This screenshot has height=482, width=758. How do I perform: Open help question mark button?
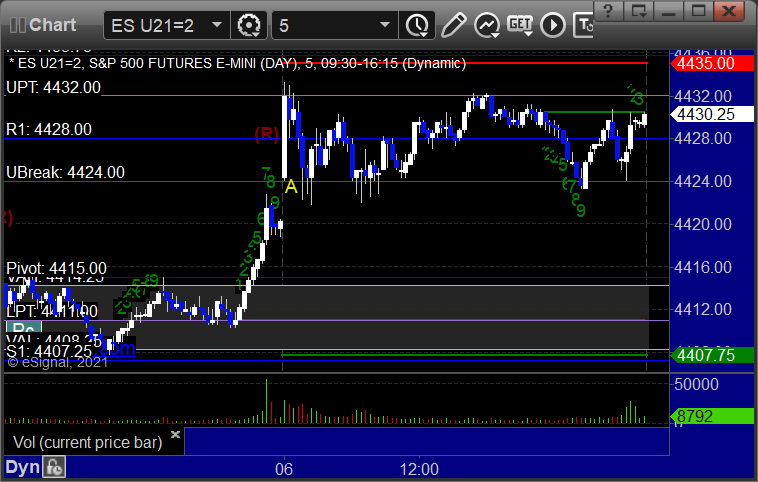click(608, 11)
